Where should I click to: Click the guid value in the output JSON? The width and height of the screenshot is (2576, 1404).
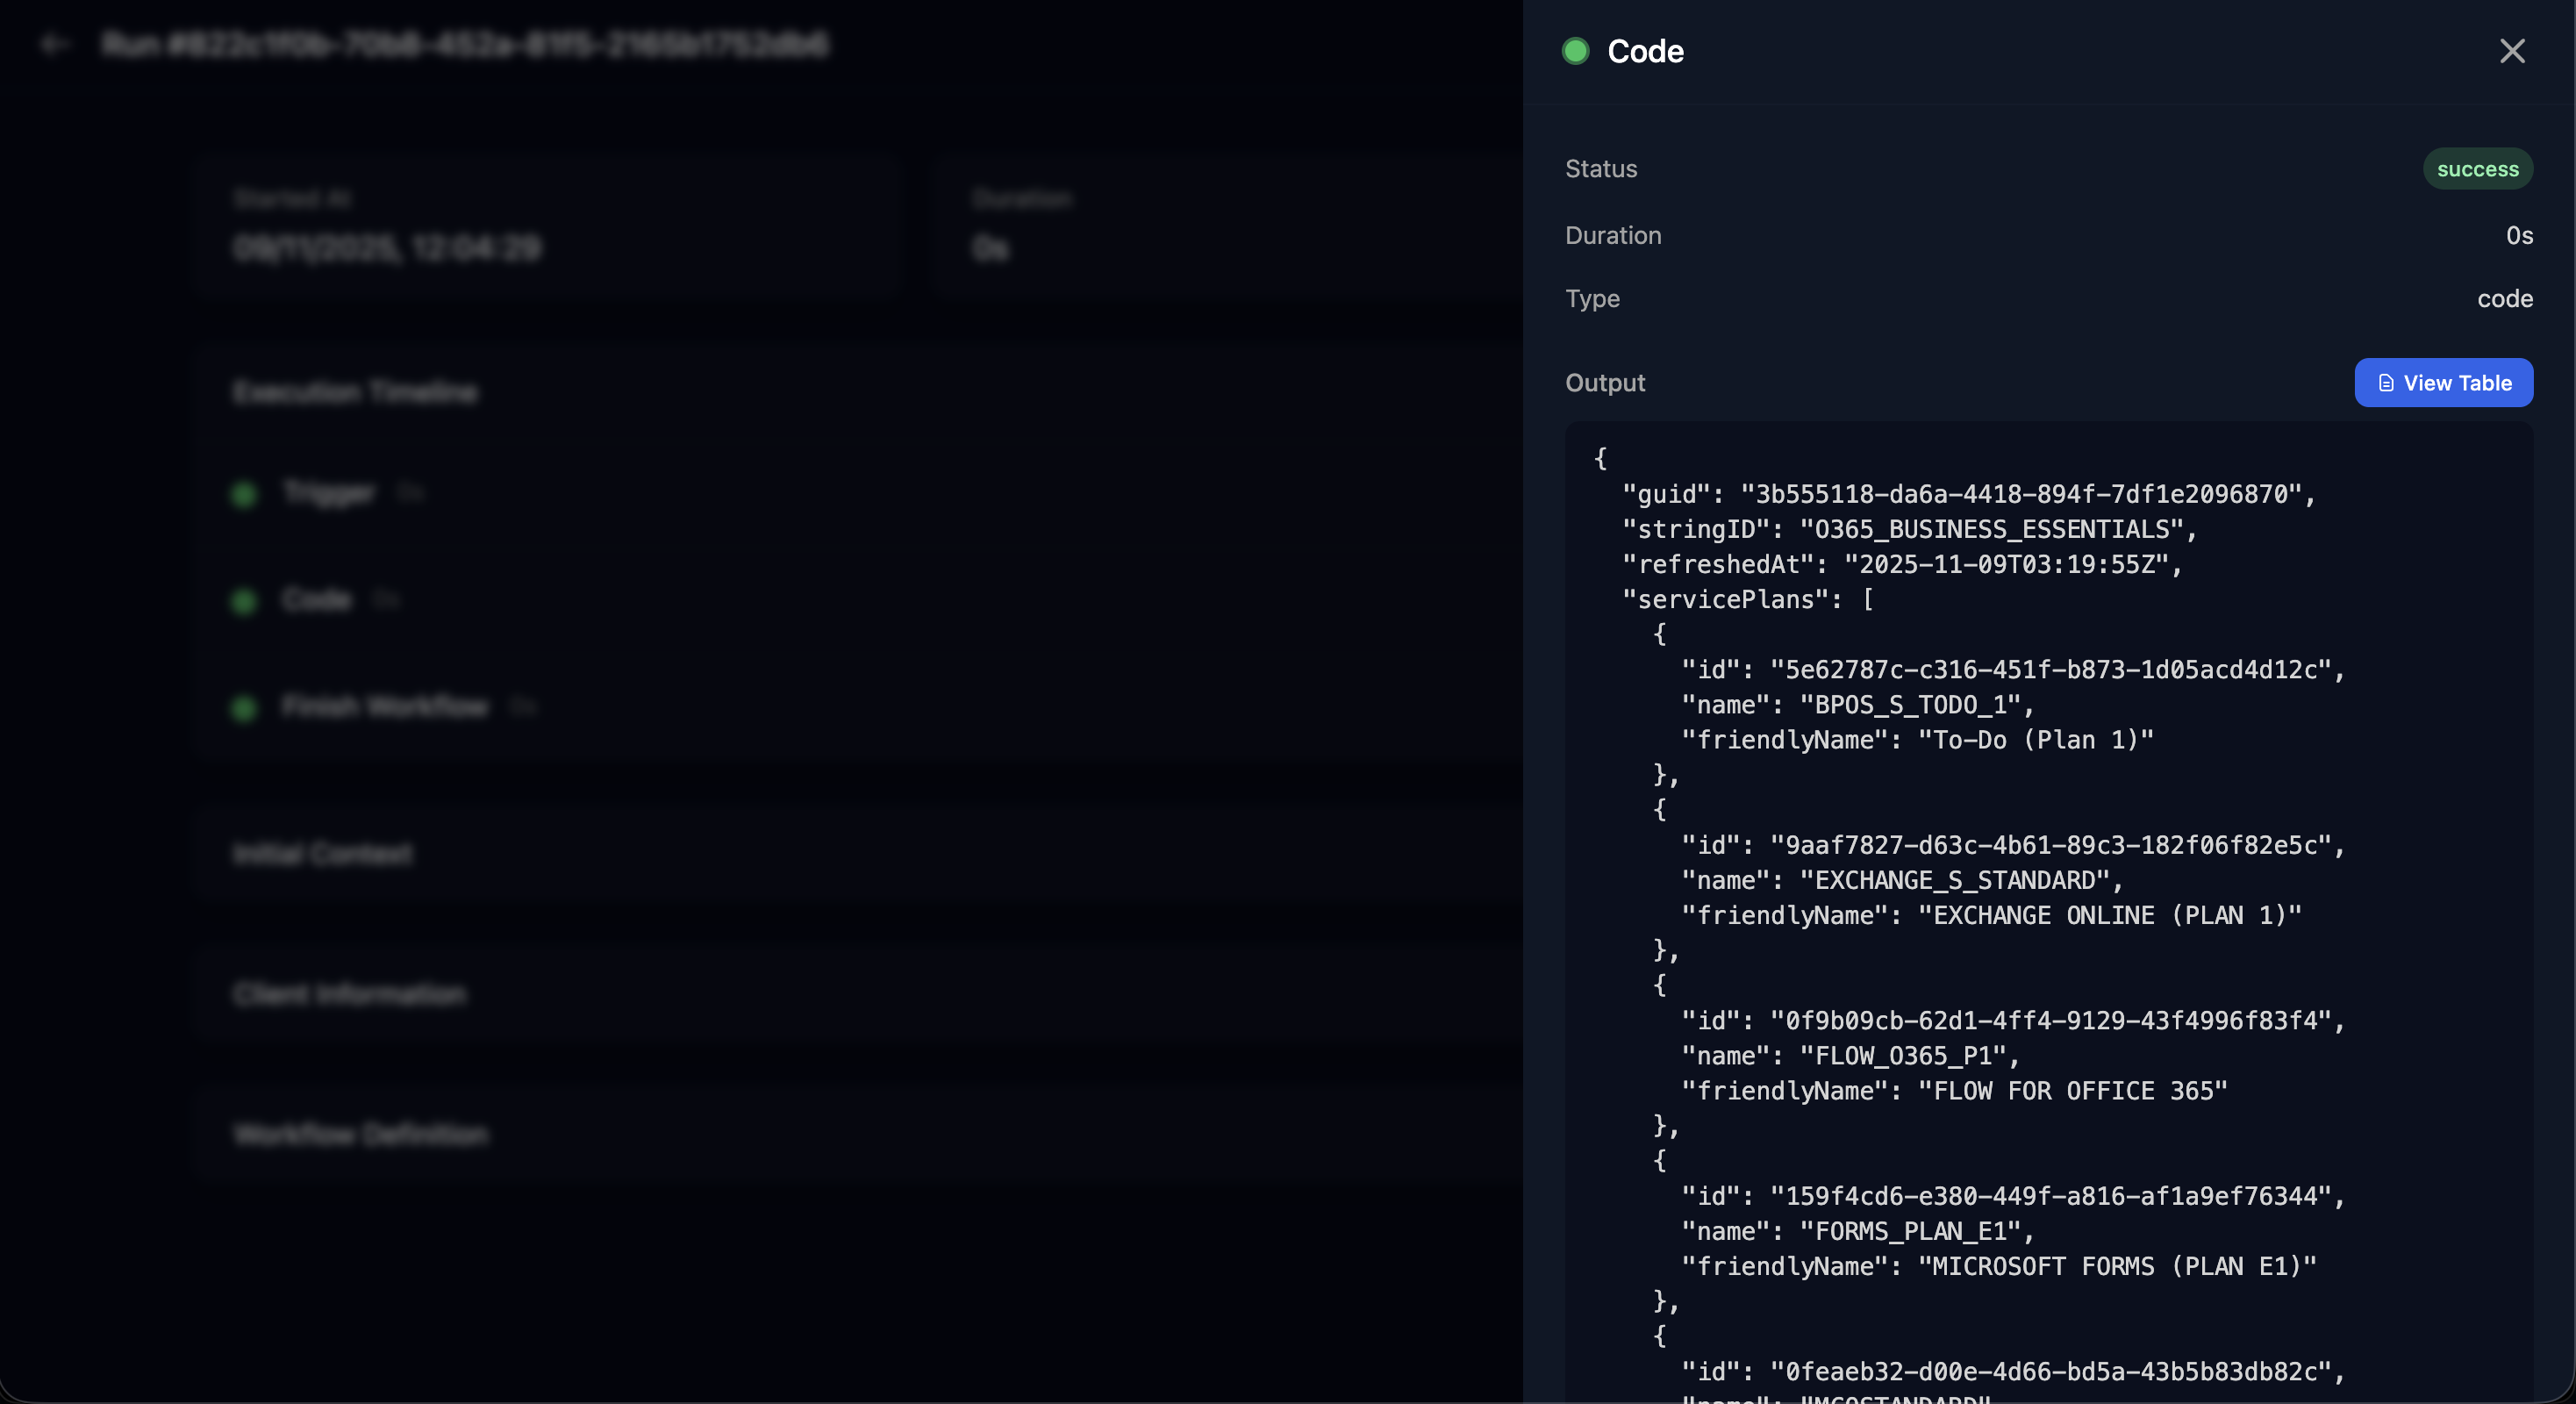2021,494
